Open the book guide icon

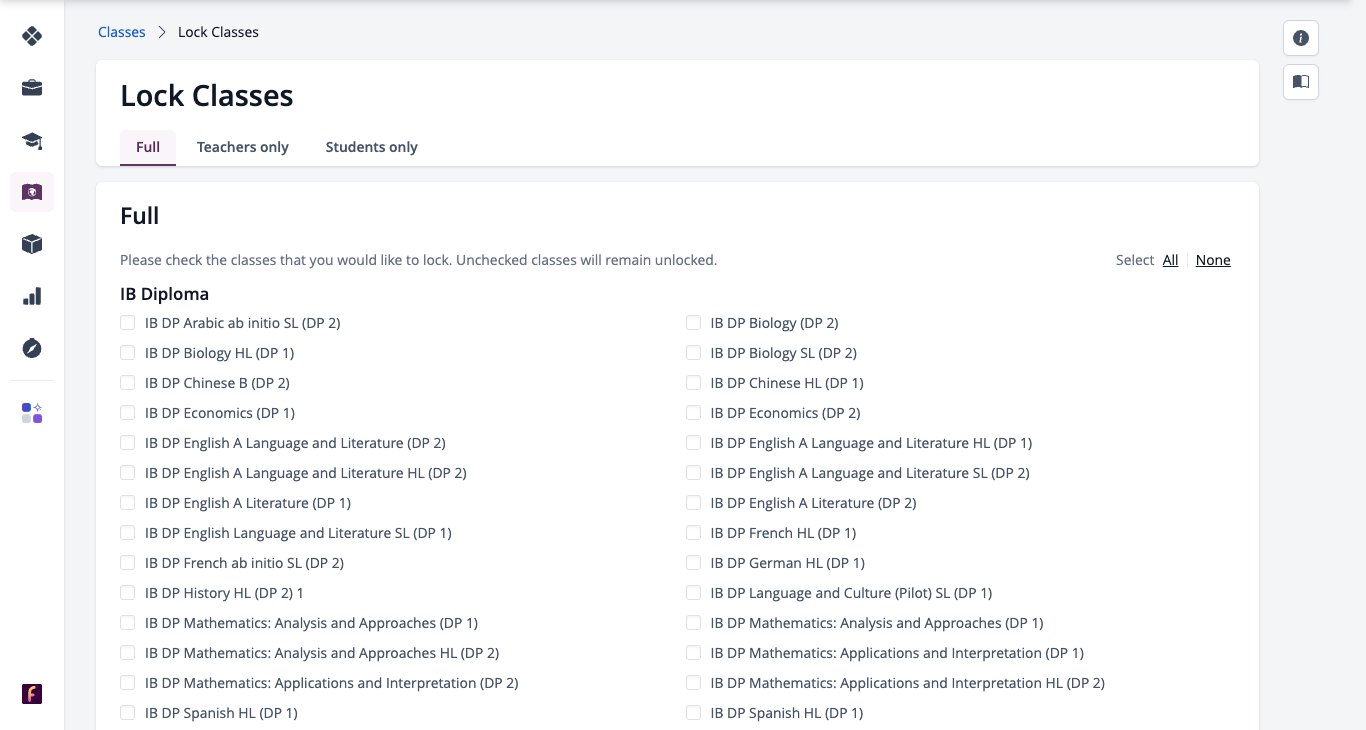pos(1301,82)
